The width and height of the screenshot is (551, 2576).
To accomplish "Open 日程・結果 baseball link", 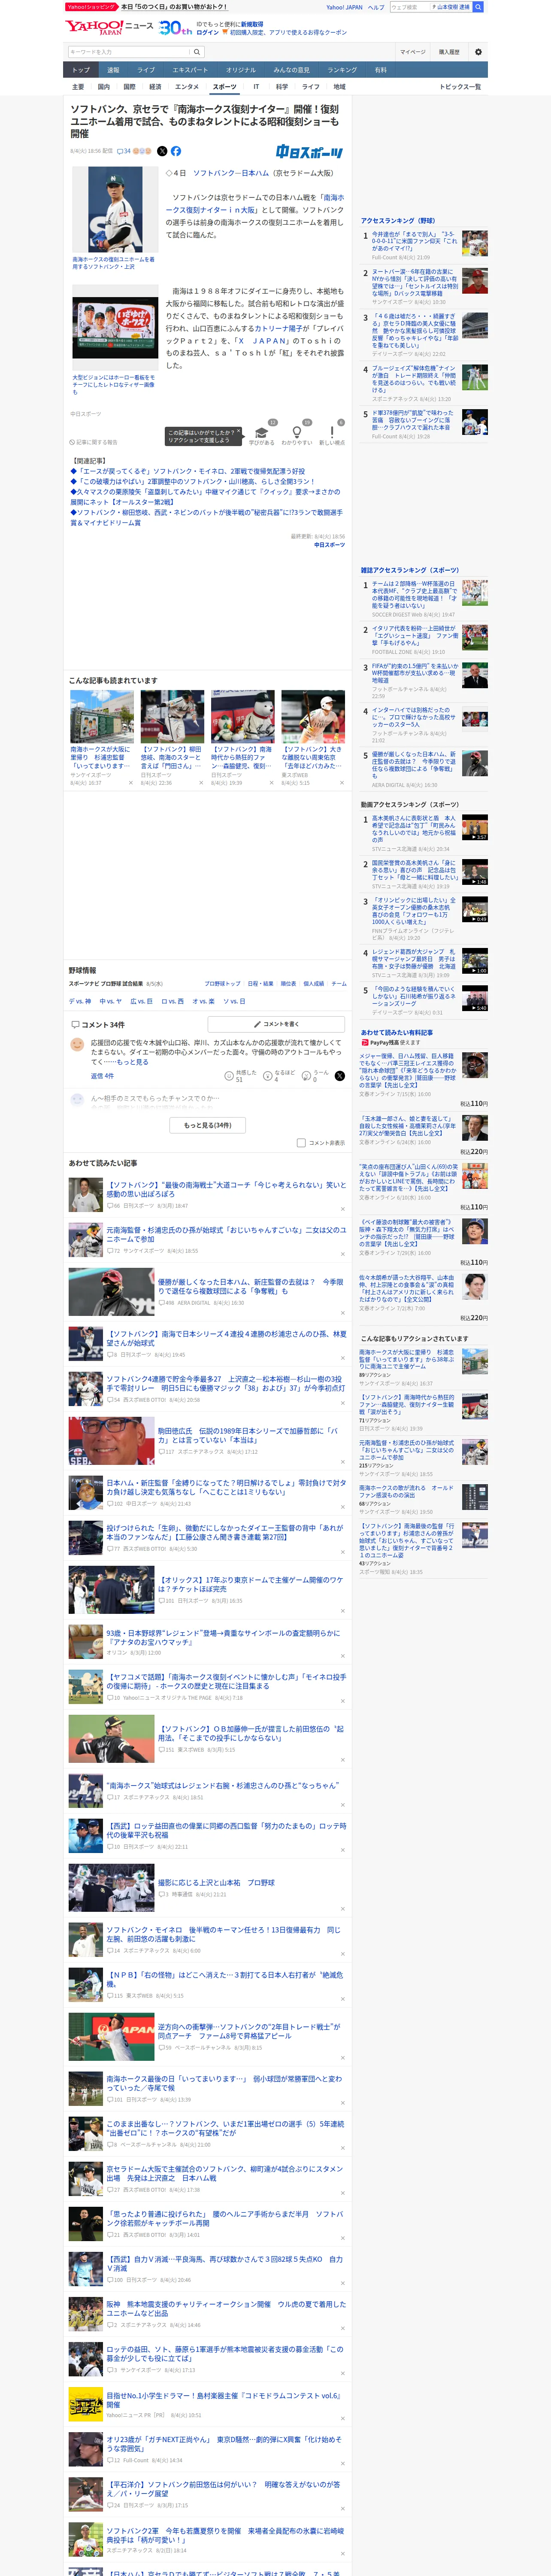I will [260, 984].
